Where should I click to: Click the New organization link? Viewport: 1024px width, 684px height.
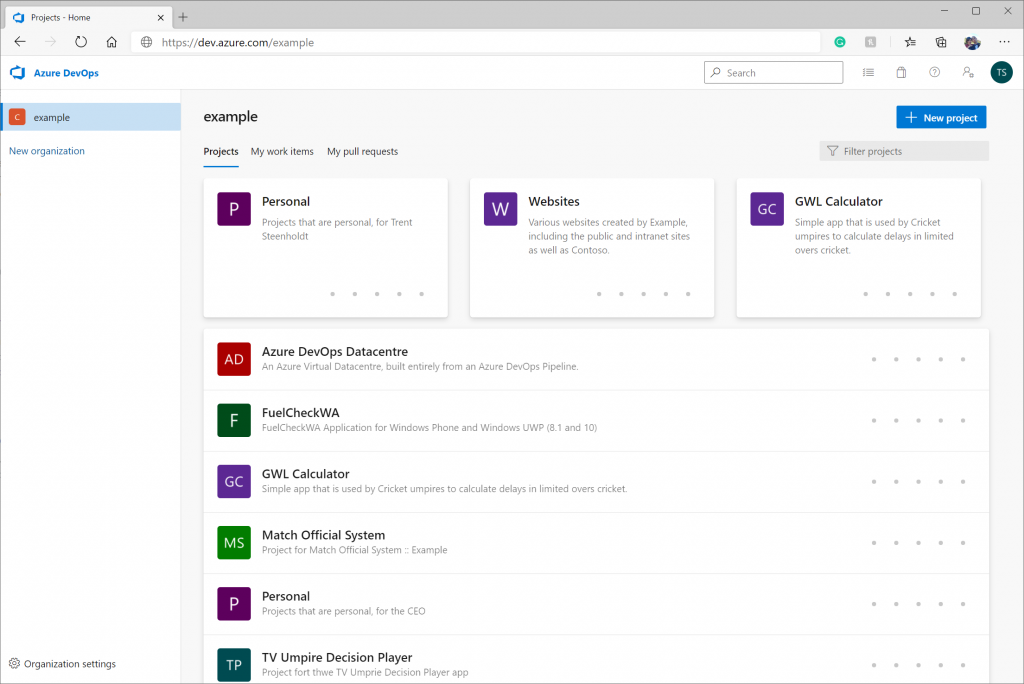pos(47,151)
